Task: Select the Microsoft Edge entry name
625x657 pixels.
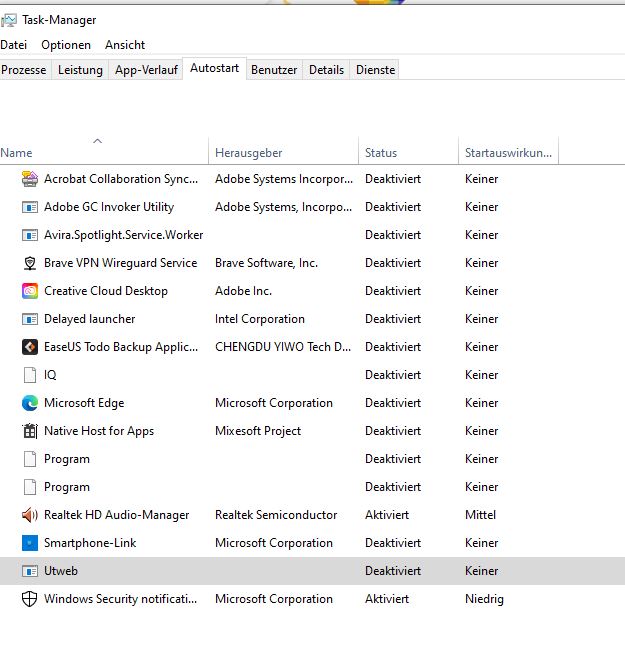Action: click(x=84, y=403)
